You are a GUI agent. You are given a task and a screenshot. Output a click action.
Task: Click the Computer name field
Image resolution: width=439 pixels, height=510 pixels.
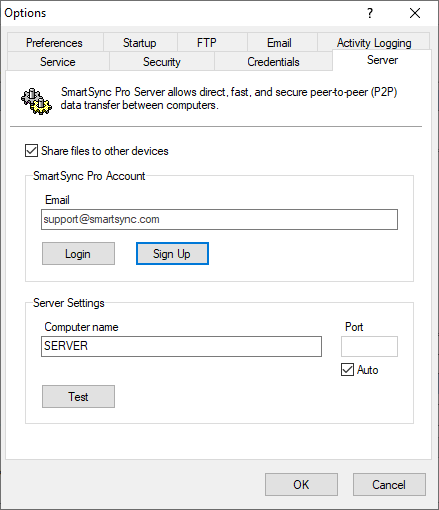pyautogui.click(x=181, y=346)
